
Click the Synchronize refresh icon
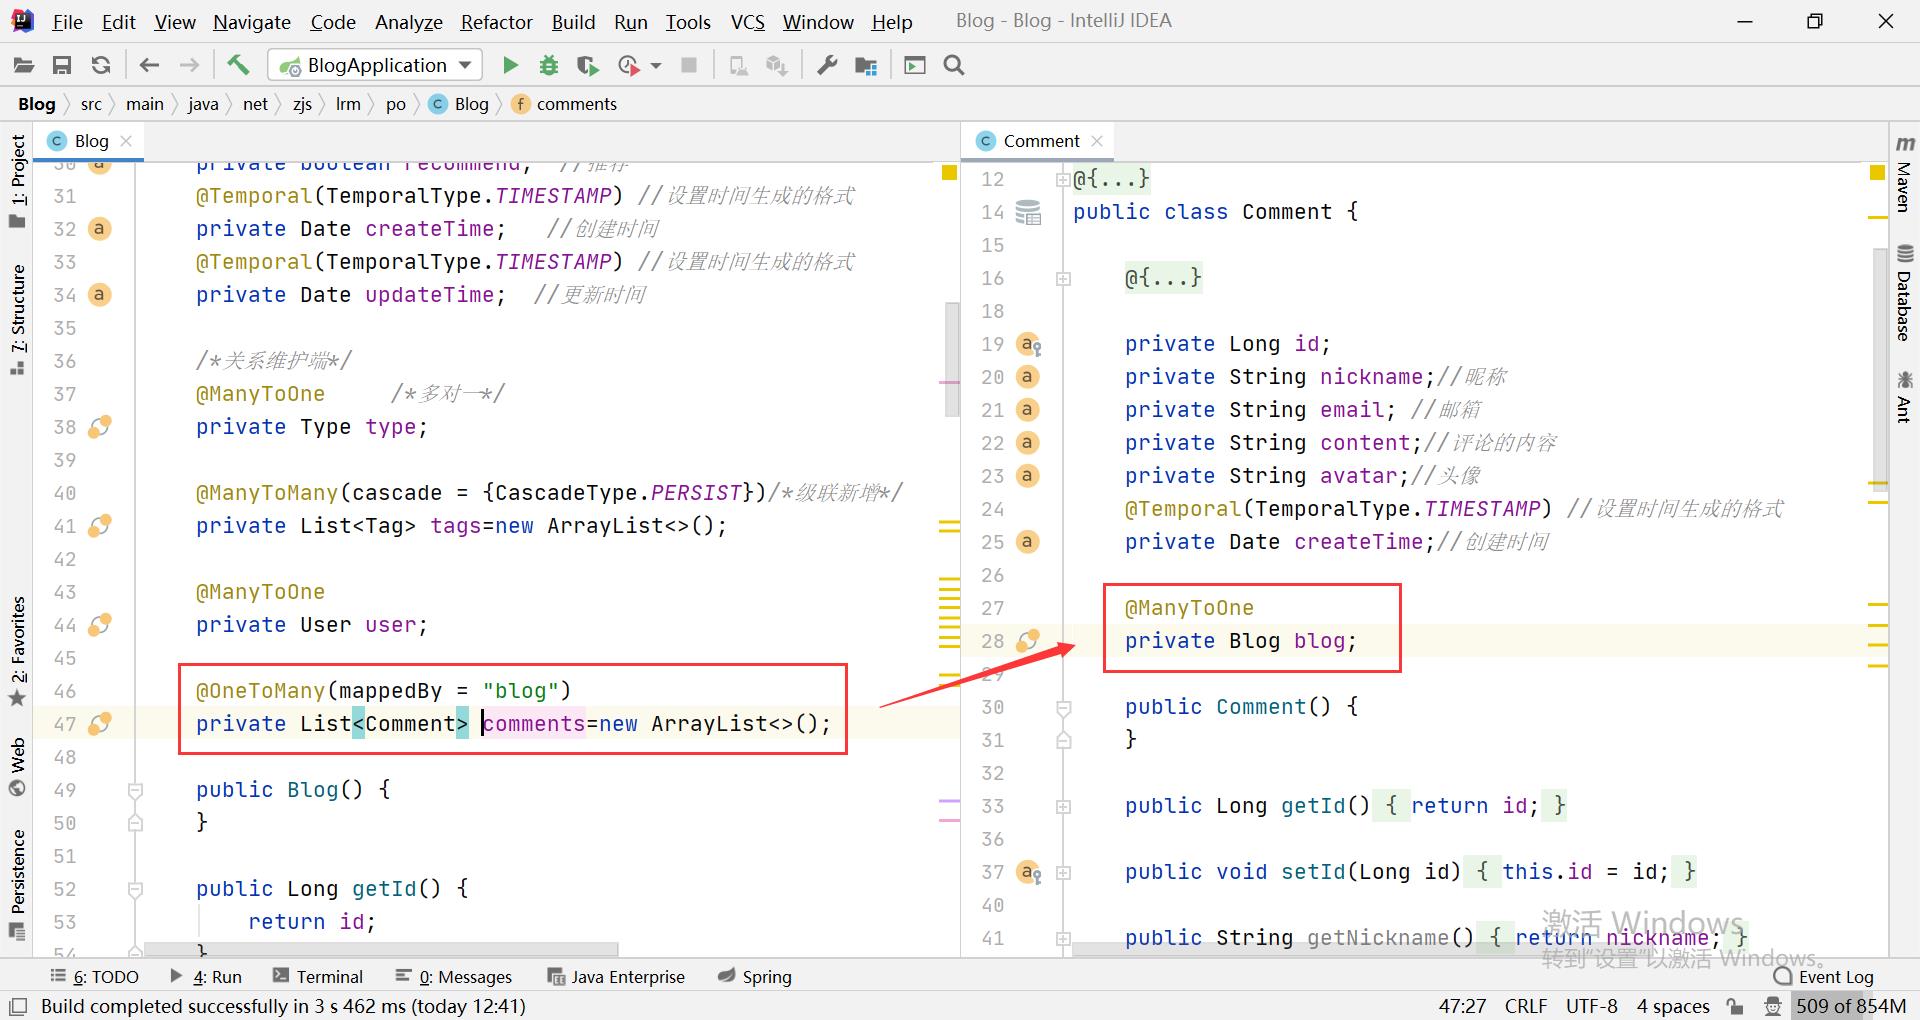[101, 66]
